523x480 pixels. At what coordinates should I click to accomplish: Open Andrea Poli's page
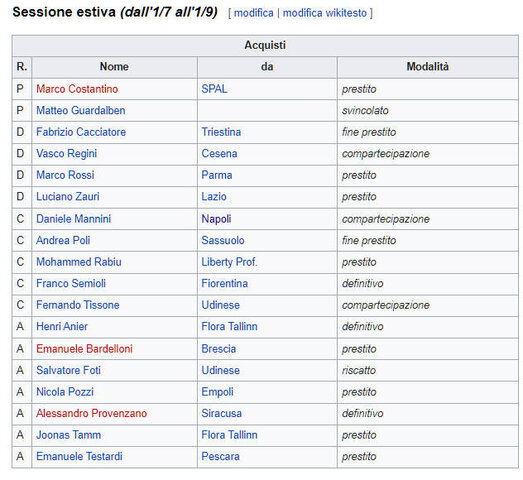63,241
